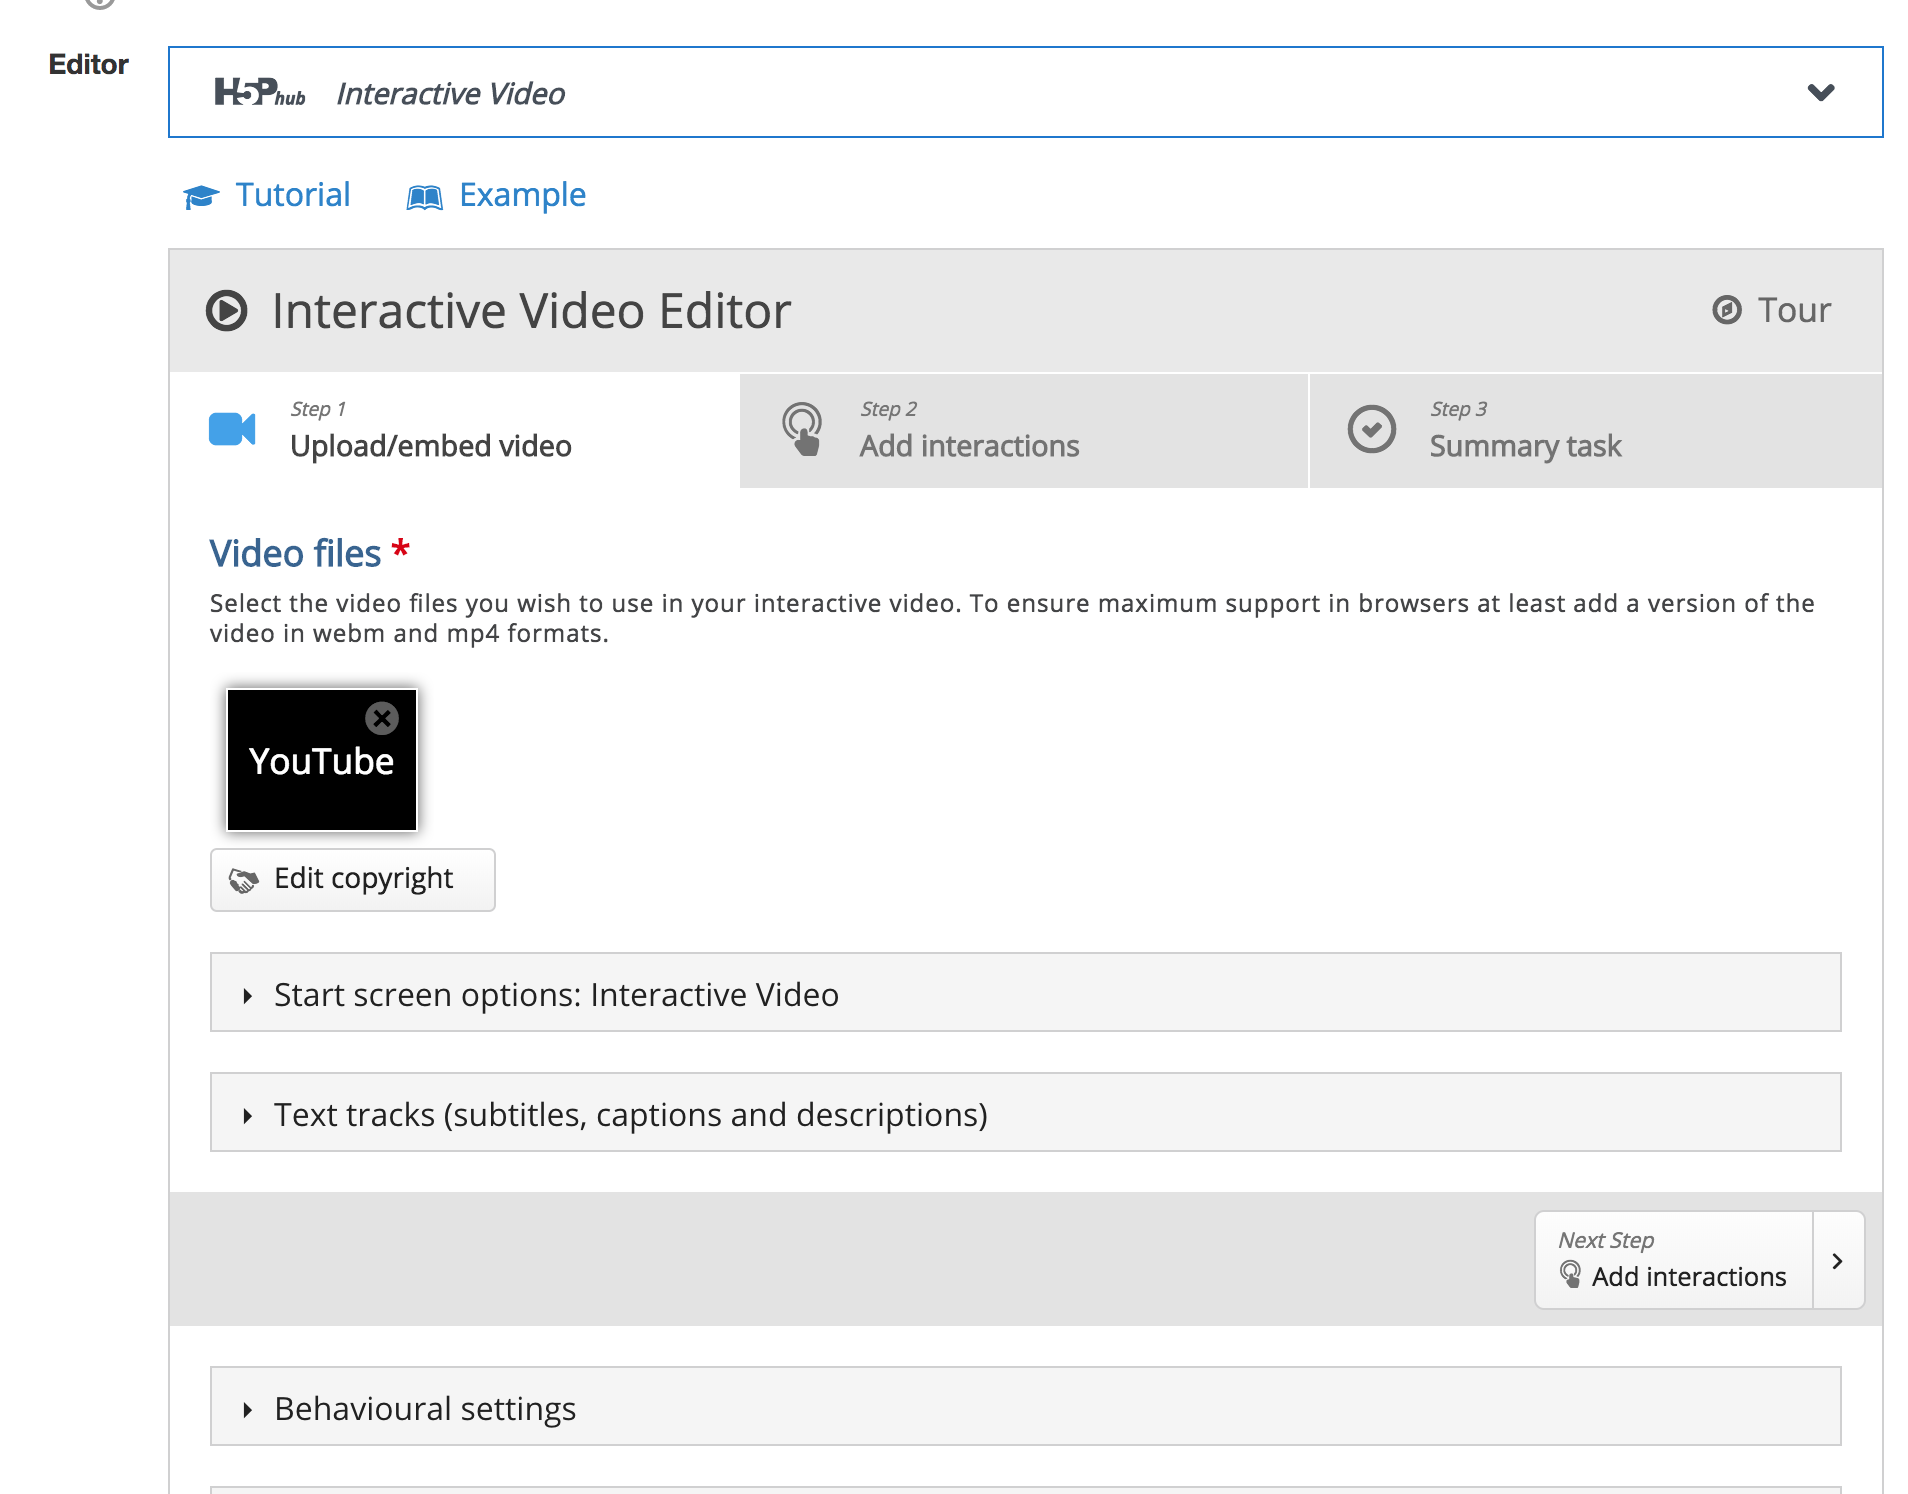Expand Start screen options section
The width and height of the screenshot is (1908, 1494).
pos(556,993)
